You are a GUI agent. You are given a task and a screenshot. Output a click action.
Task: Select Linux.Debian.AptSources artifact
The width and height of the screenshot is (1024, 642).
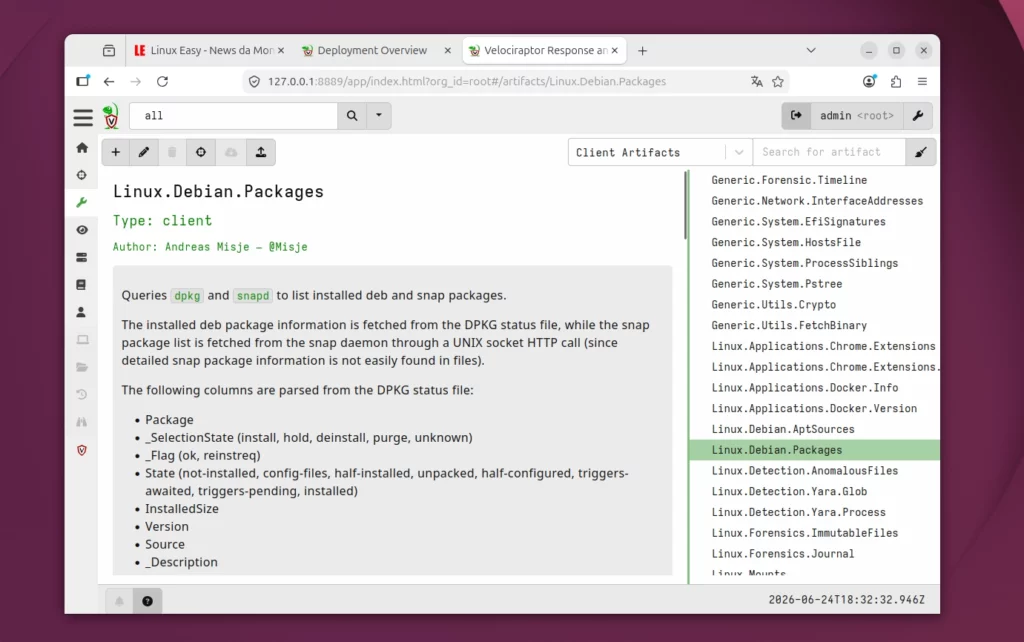point(782,429)
